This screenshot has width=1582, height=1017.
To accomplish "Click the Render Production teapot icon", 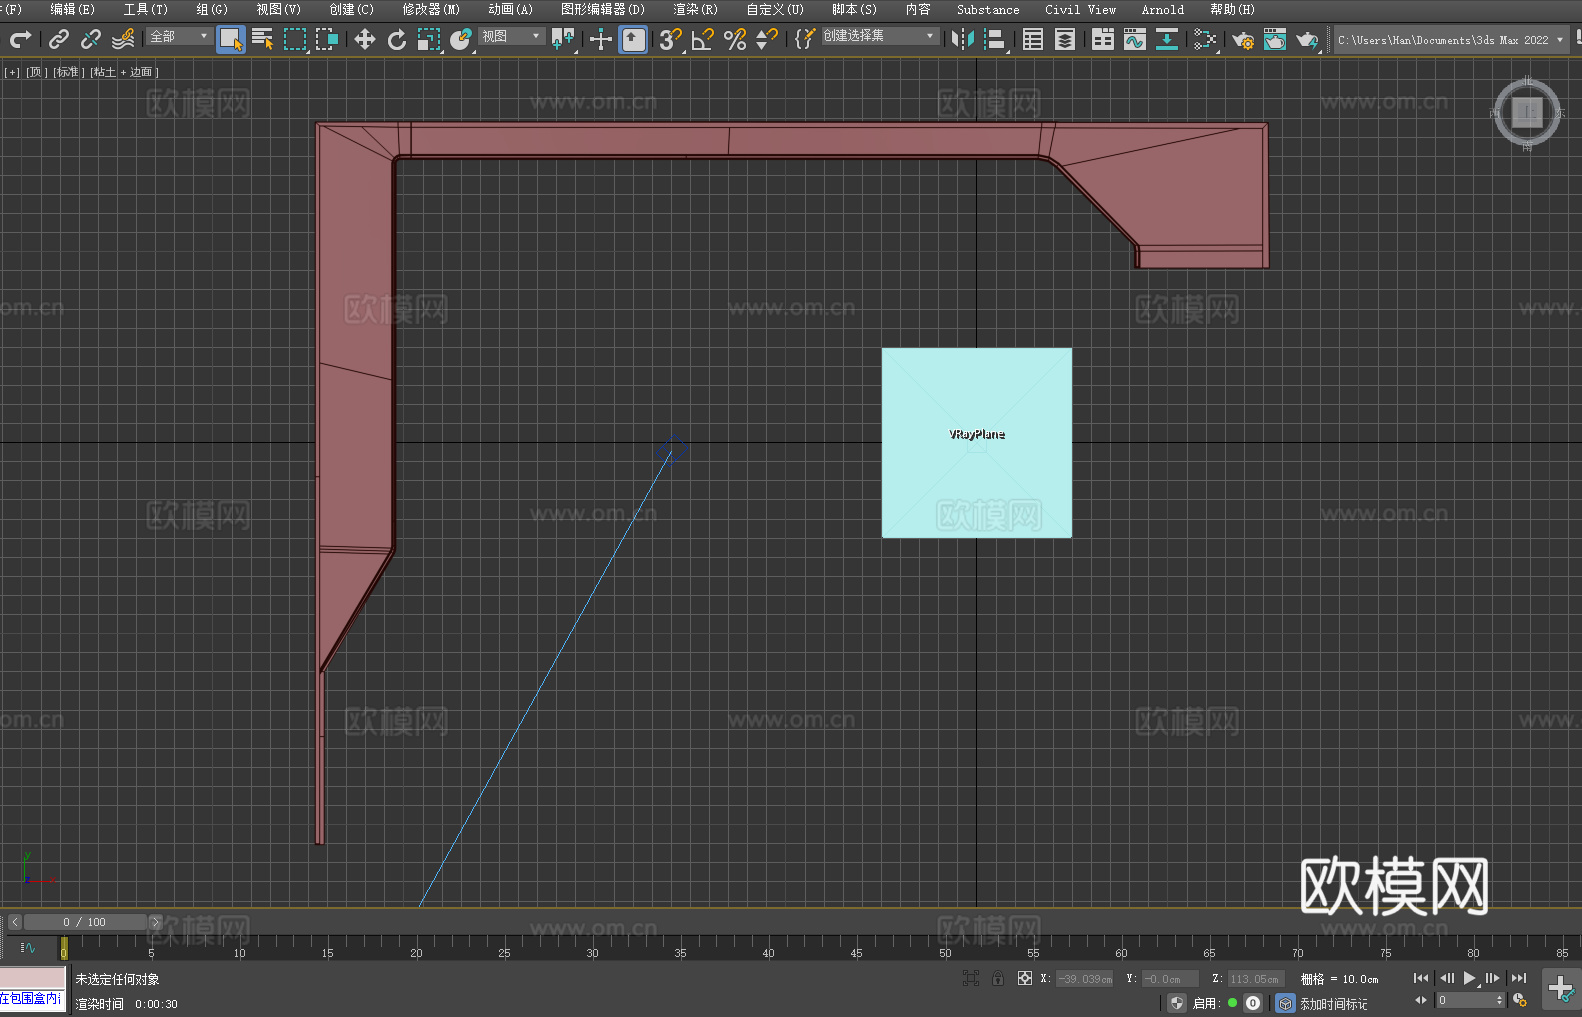I will pos(1307,39).
